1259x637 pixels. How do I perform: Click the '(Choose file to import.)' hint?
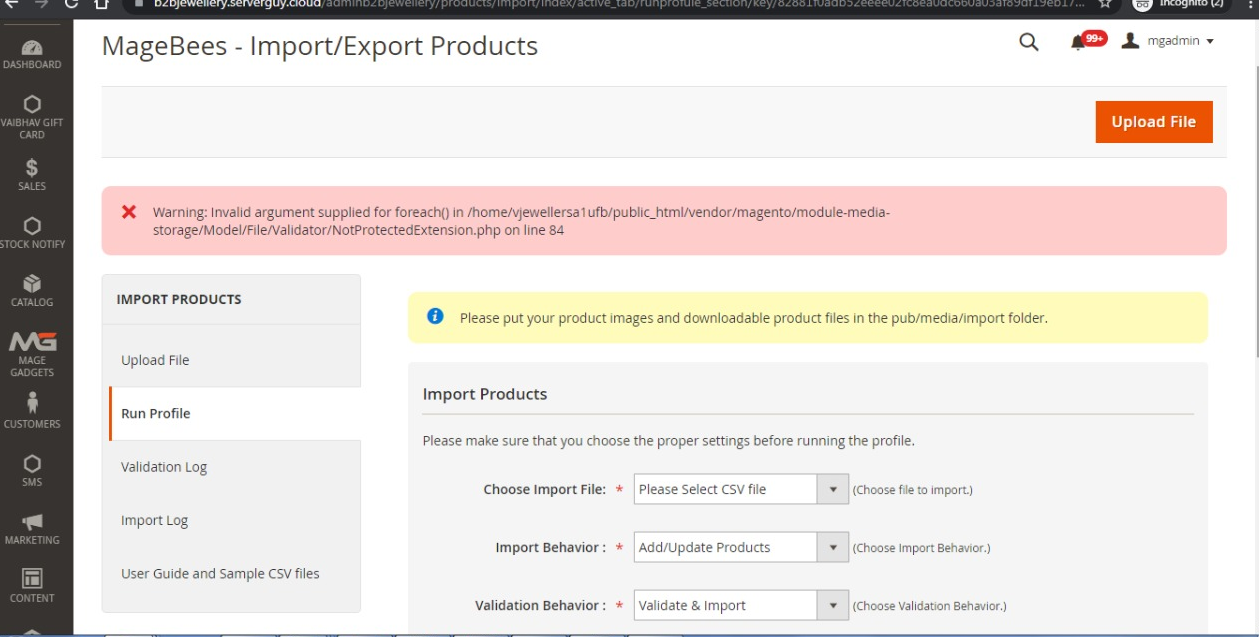tap(913, 490)
